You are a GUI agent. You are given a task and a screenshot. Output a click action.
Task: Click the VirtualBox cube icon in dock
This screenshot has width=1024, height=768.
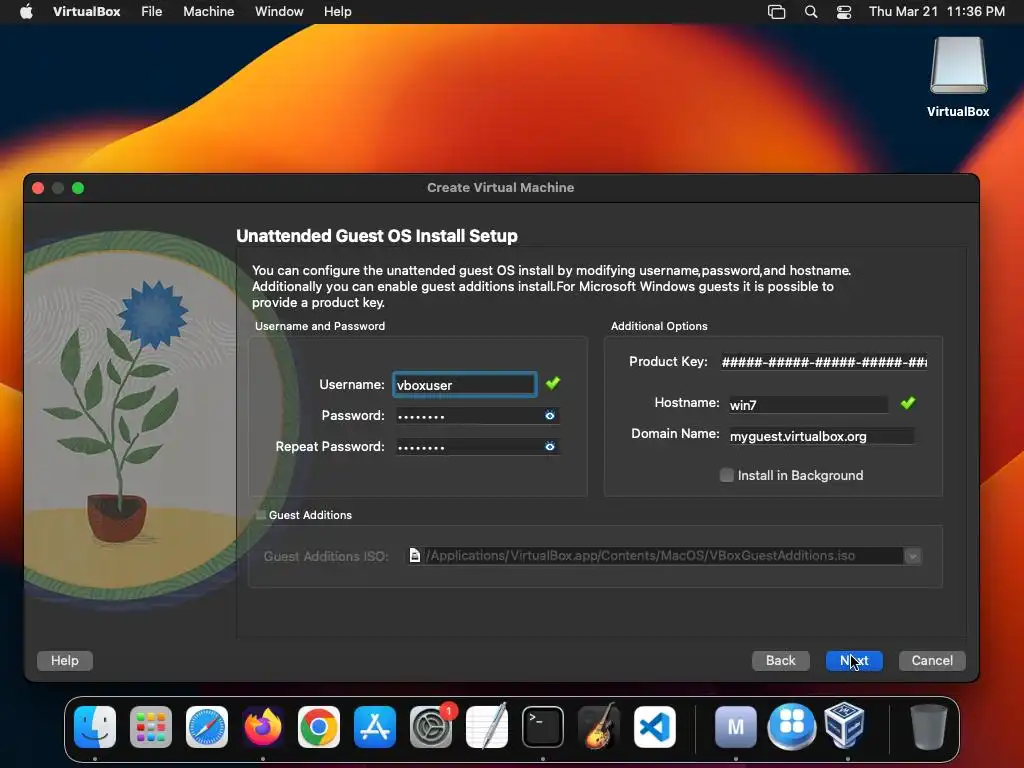click(x=844, y=726)
